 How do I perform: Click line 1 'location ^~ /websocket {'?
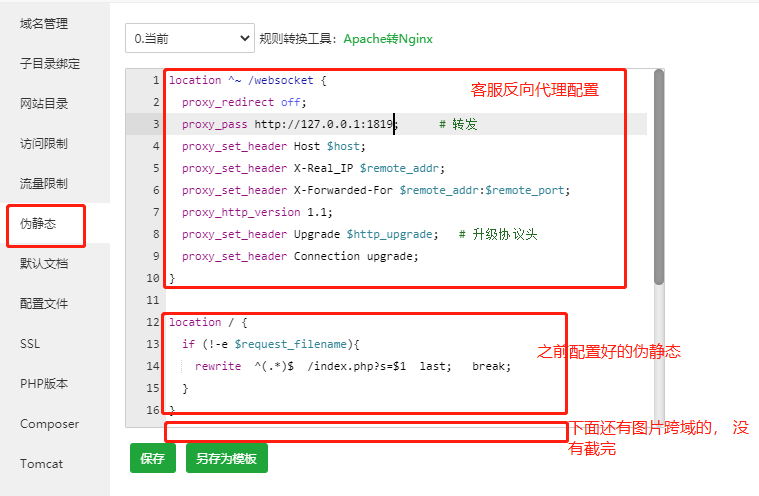248,80
